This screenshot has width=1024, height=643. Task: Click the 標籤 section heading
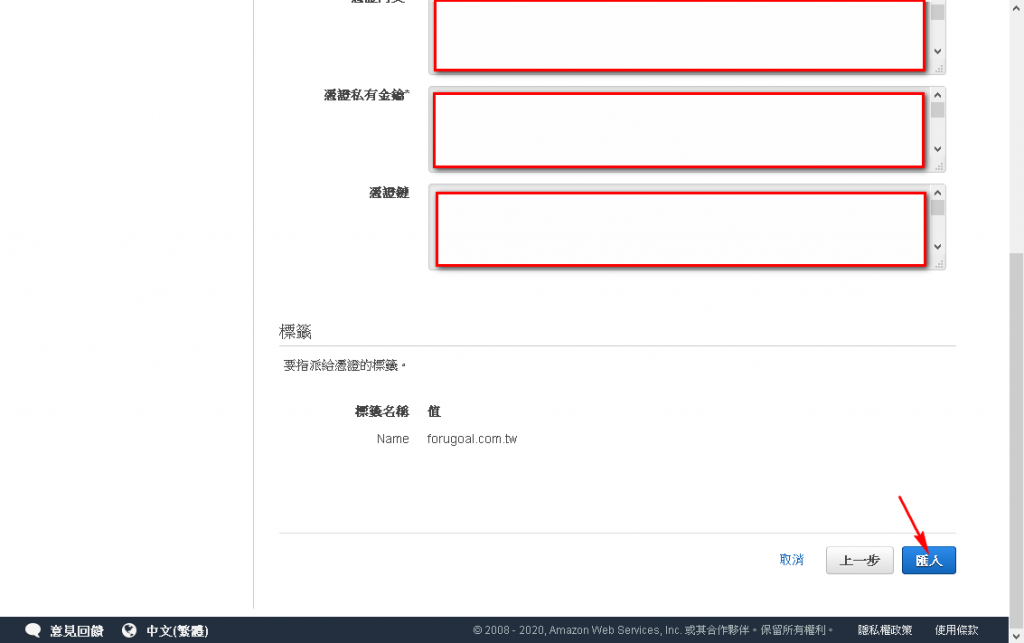pos(295,332)
